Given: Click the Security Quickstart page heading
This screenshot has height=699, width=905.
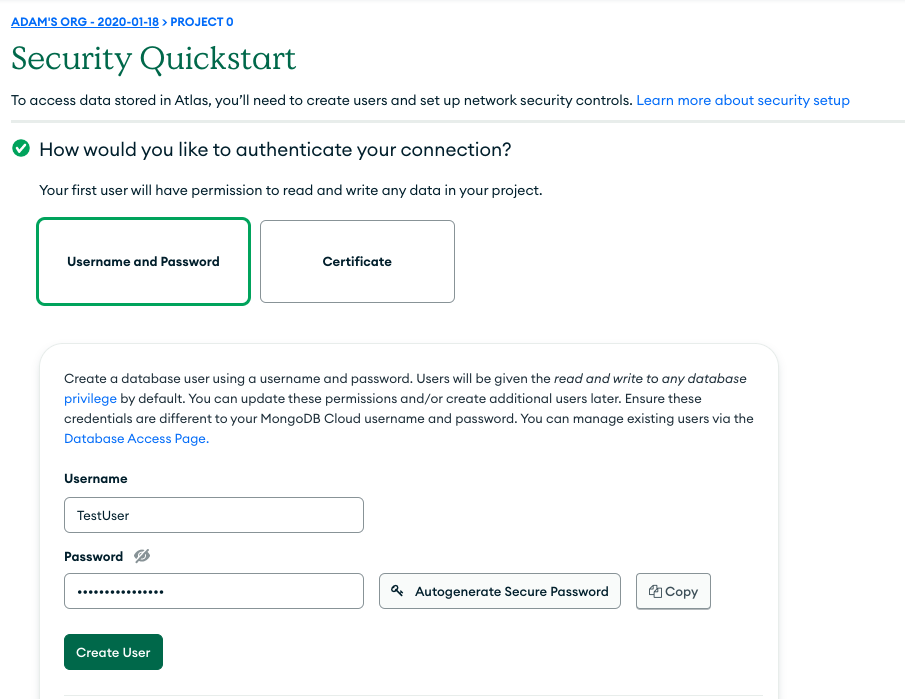Looking at the screenshot, I should (154, 59).
